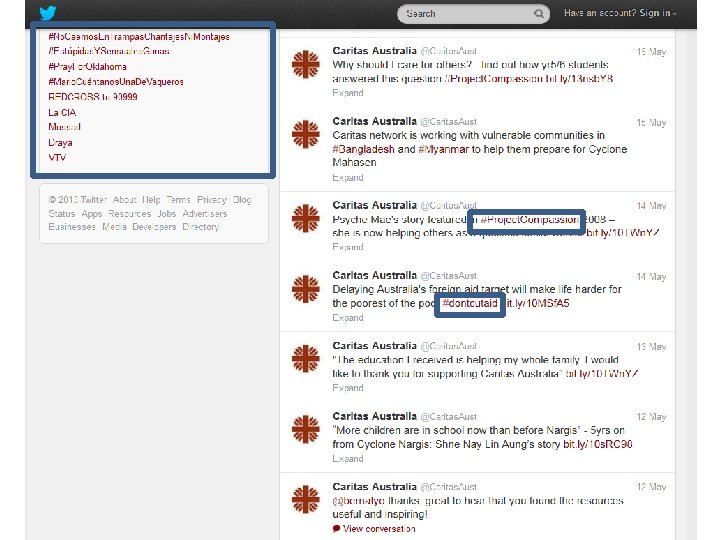The height and width of the screenshot is (540, 720).
Task: Open trend REDCROSS to 90999
Action: 93,97
